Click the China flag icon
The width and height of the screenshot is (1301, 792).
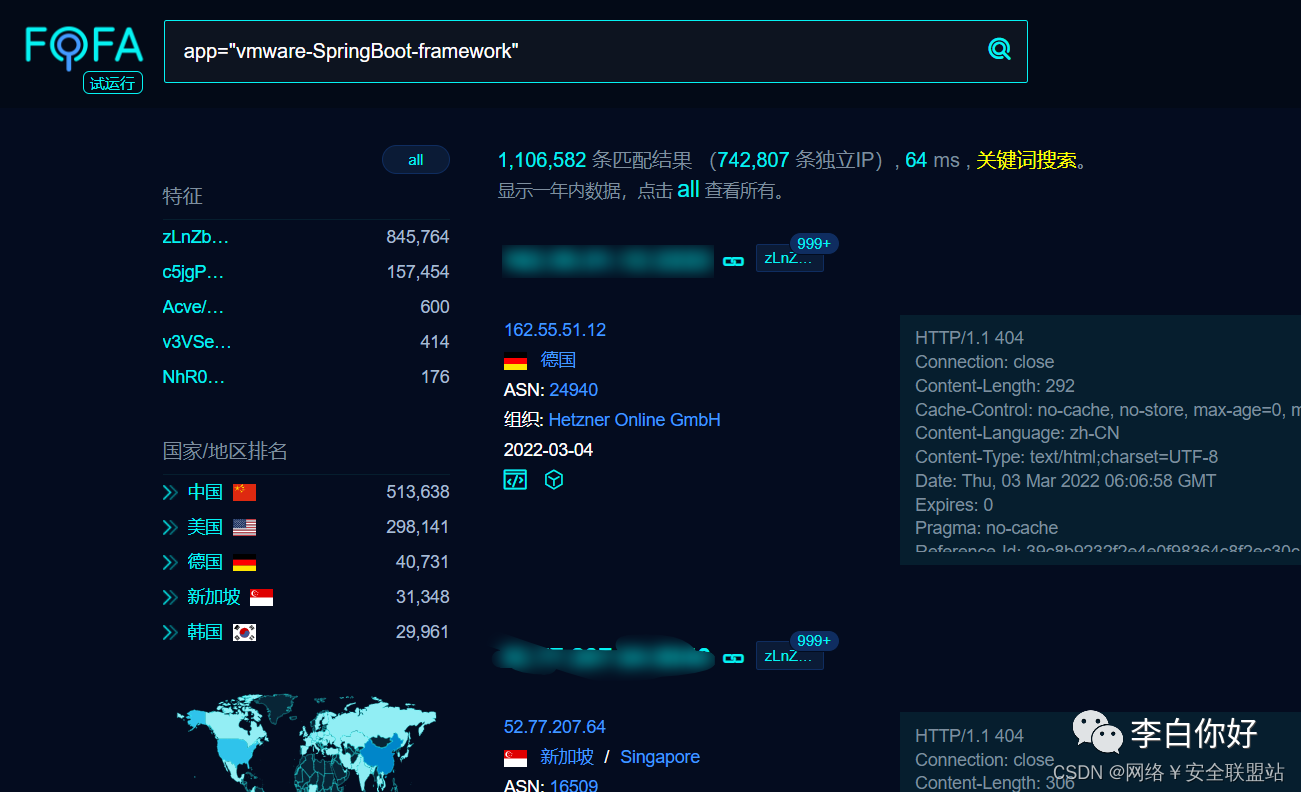coord(245,492)
